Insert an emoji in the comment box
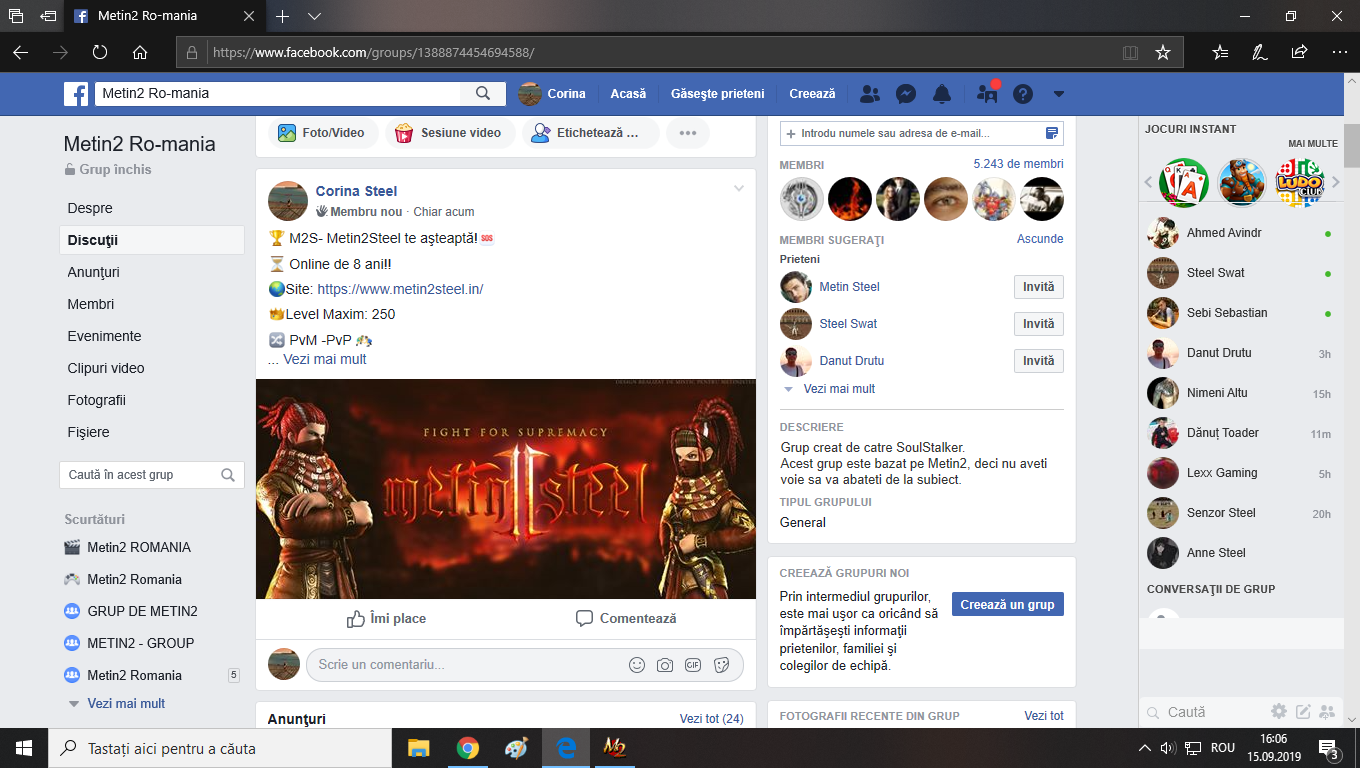The width and height of the screenshot is (1360, 768). (636, 665)
